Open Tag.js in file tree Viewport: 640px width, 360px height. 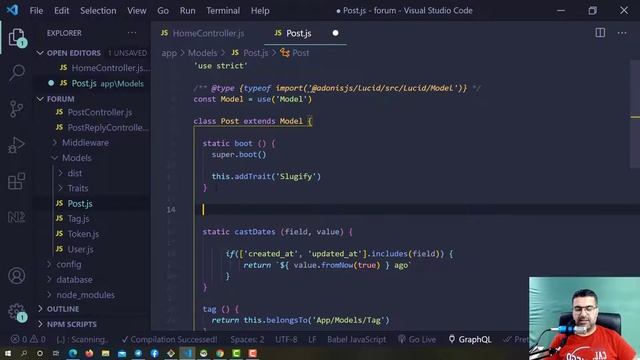[78, 219]
